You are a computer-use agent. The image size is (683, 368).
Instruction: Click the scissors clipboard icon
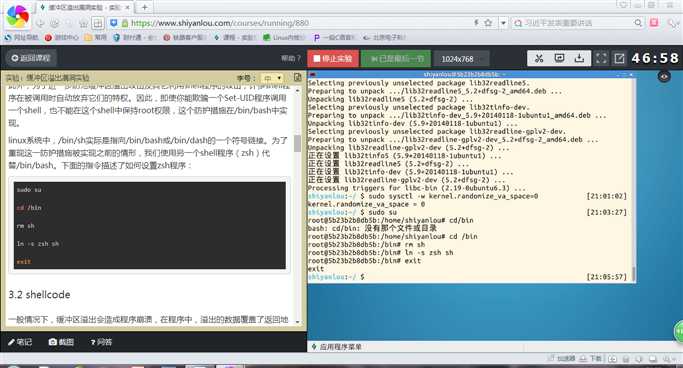539,58
